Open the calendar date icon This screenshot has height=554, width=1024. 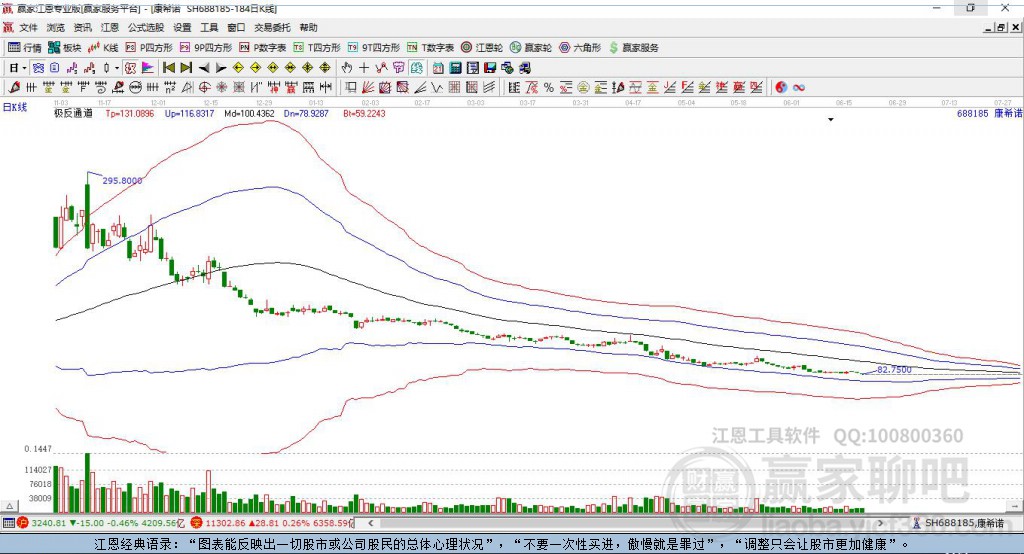coord(438,67)
